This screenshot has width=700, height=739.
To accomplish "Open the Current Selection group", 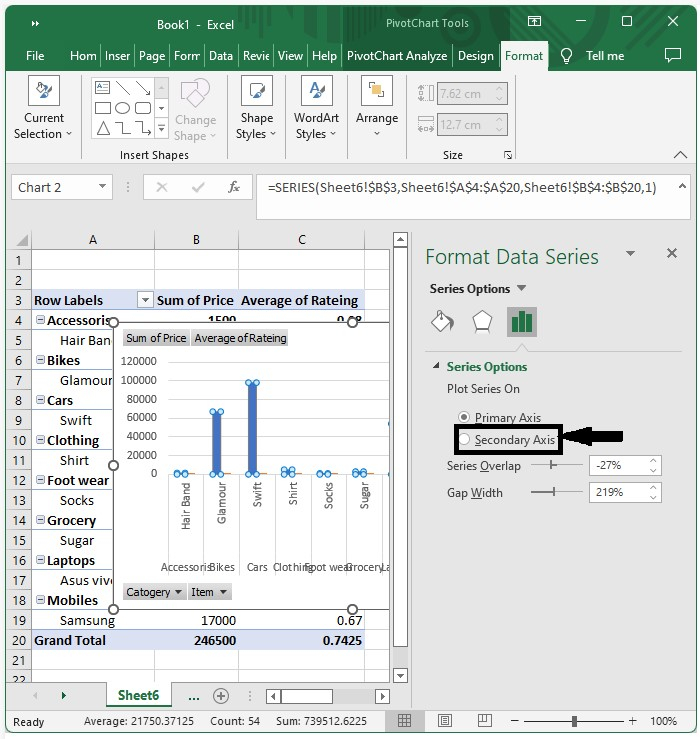I will click(x=42, y=108).
